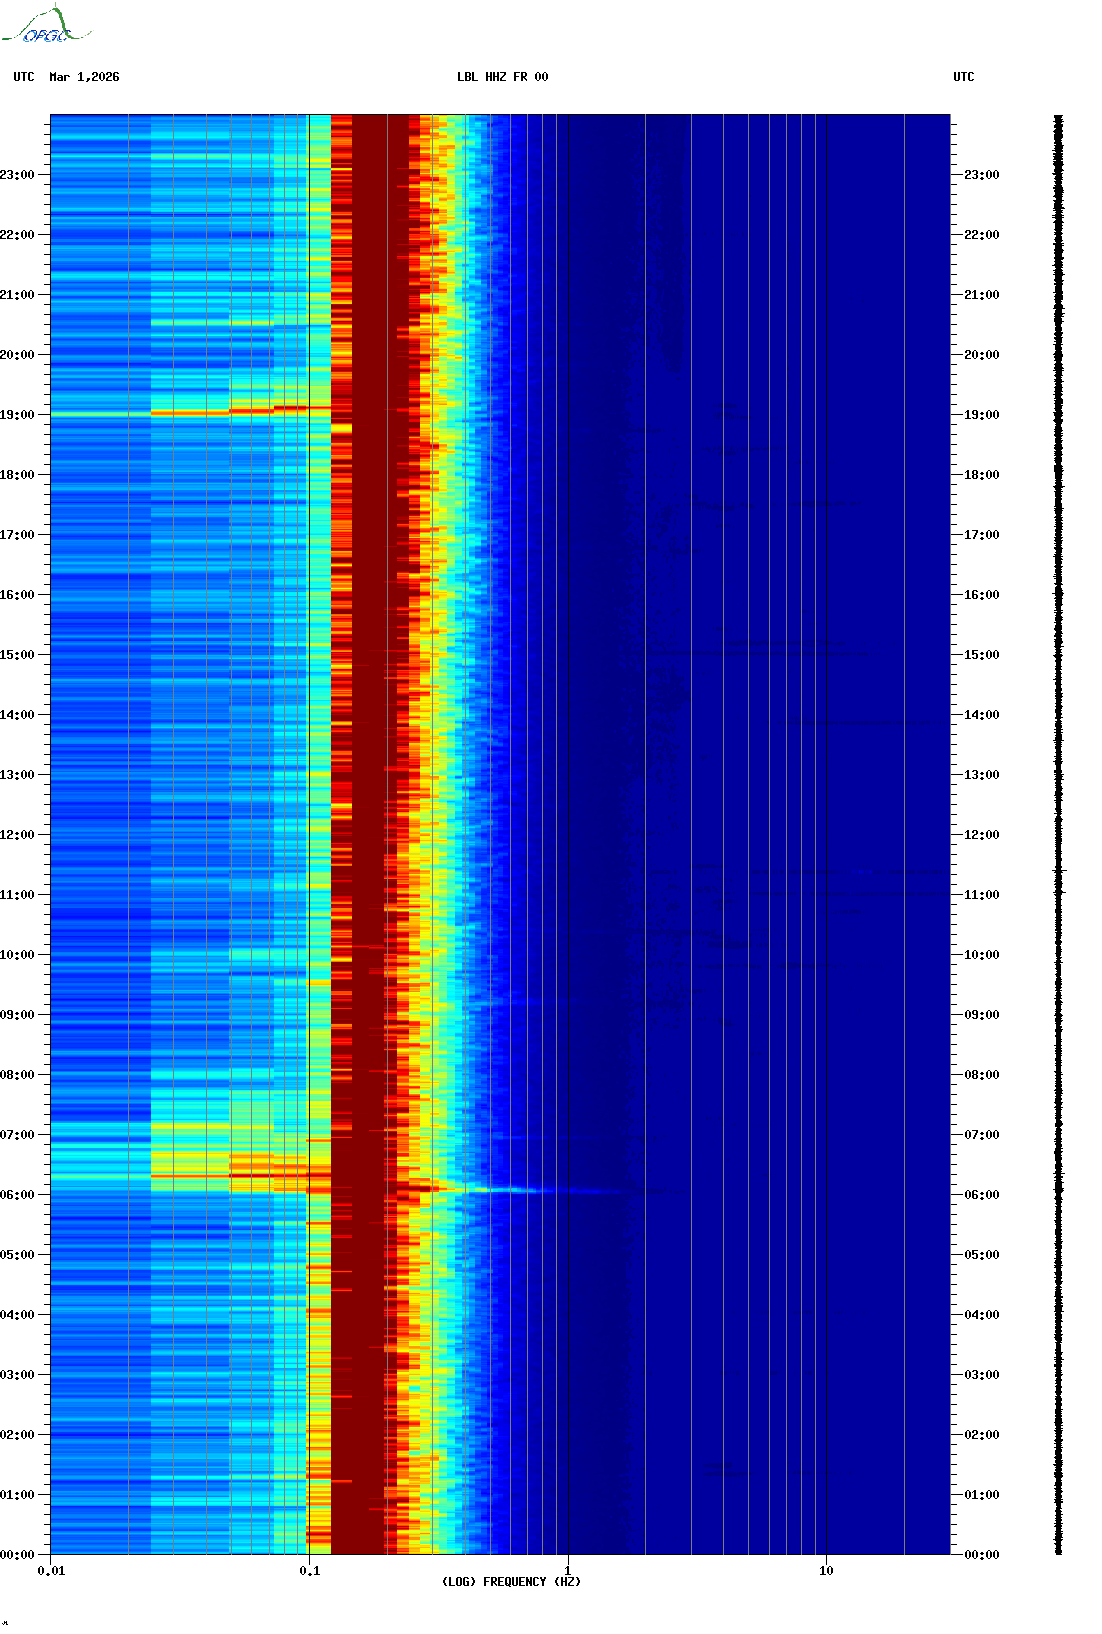Click the seismogram trace spike near 11:00
This screenshot has height=1634, width=1102.
click(1059, 872)
